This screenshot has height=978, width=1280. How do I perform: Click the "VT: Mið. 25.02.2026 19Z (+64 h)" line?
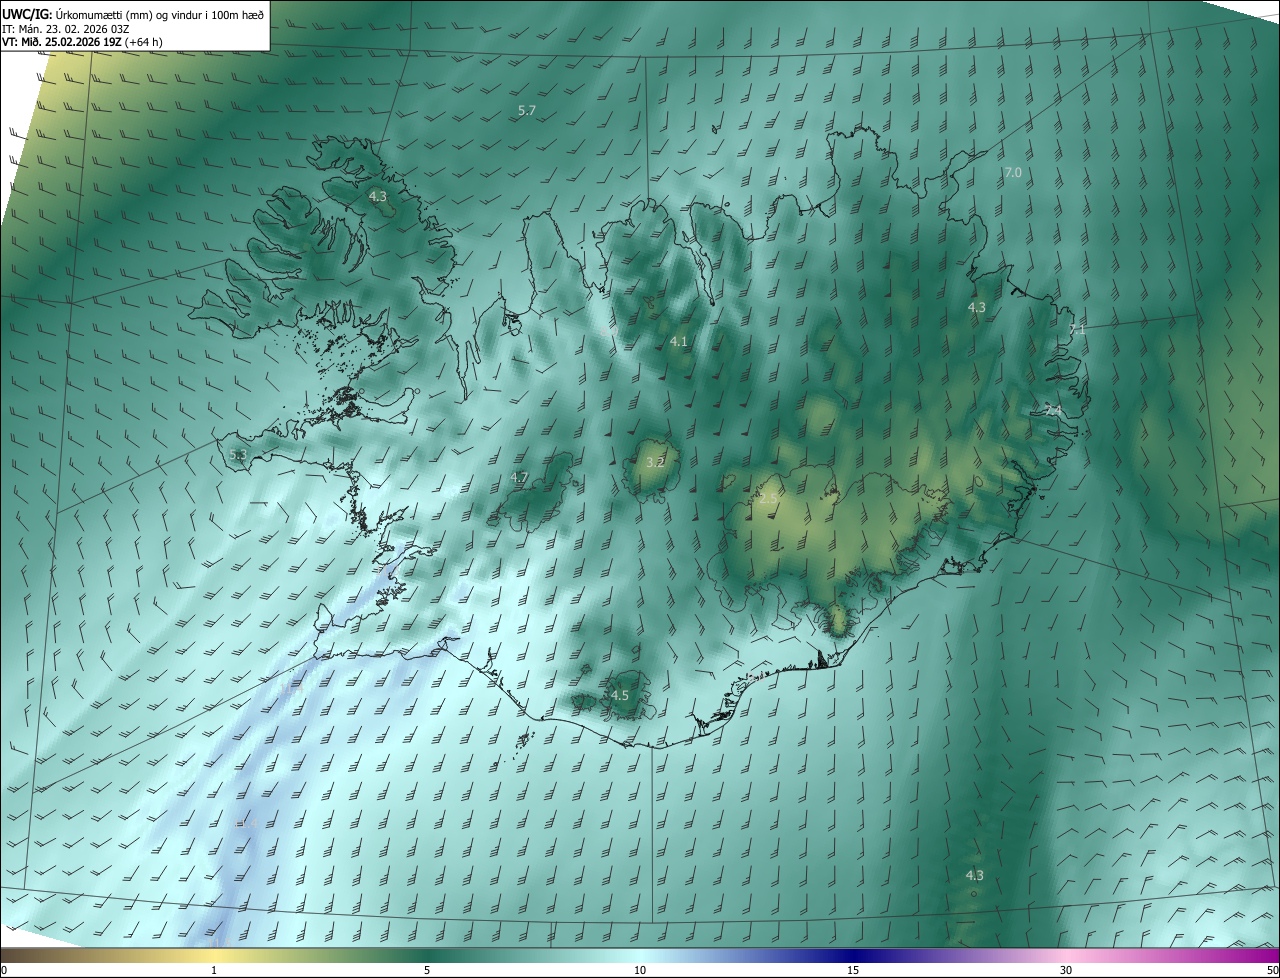[x=82, y=41]
